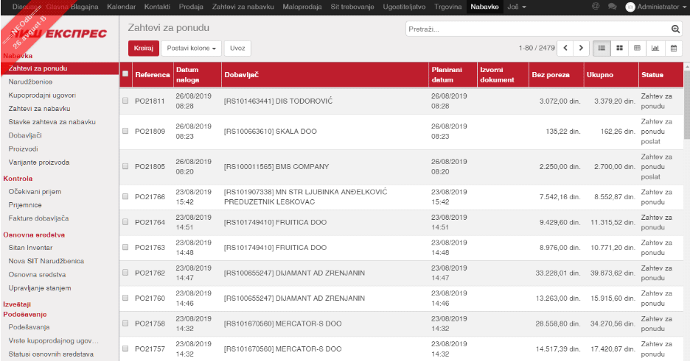690x361 pixels.
Task: Click the Administrator avatar icon
Action: 630,7
